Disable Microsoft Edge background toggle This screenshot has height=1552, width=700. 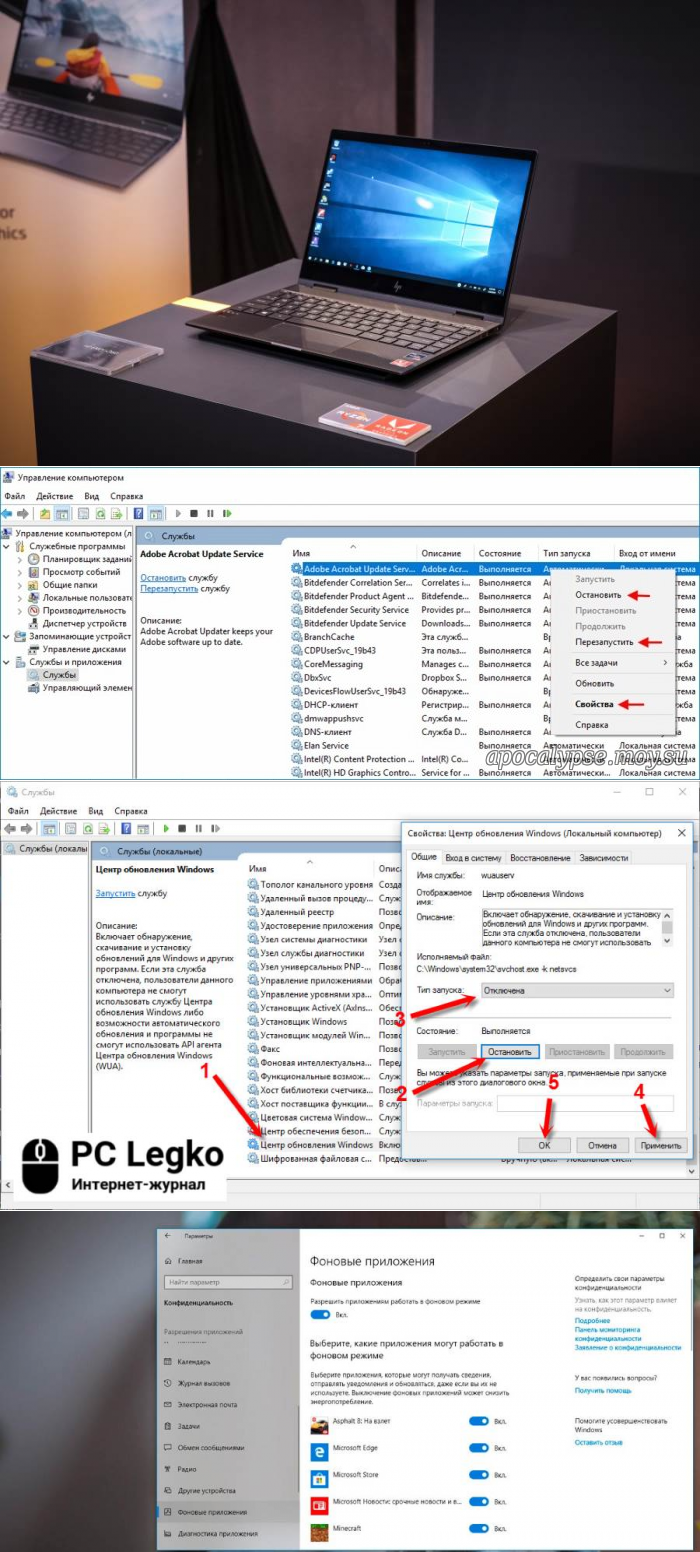479,1447
